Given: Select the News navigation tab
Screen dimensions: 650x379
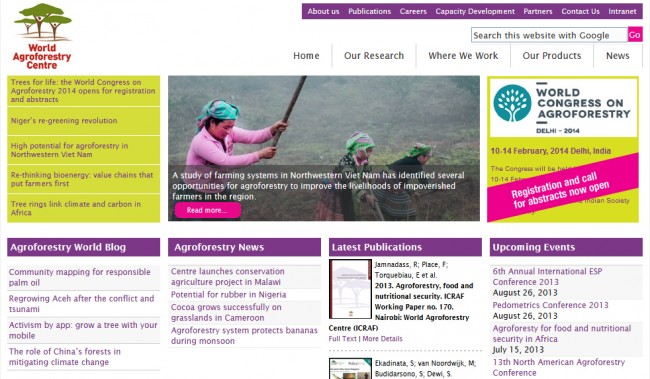Looking at the screenshot, I should point(618,56).
